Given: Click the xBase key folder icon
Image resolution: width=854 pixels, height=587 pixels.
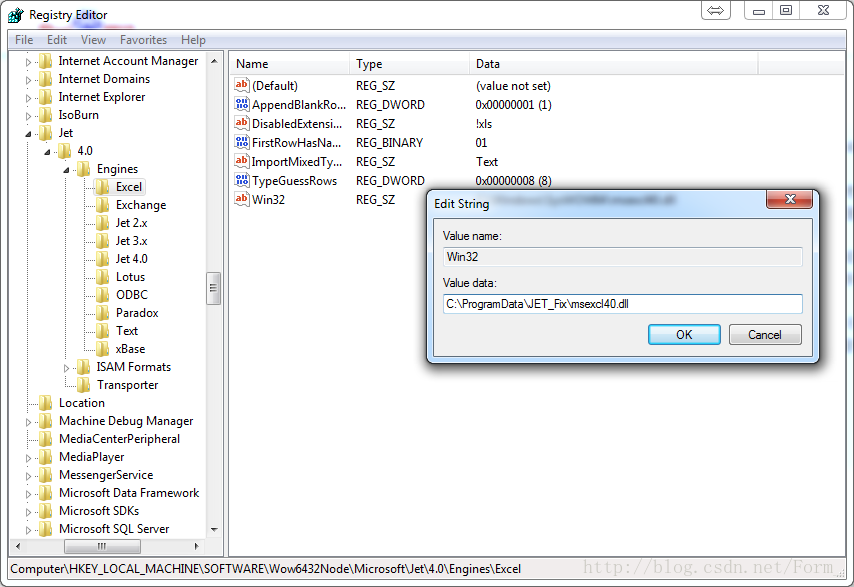Looking at the screenshot, I should [x=102, y=348].
